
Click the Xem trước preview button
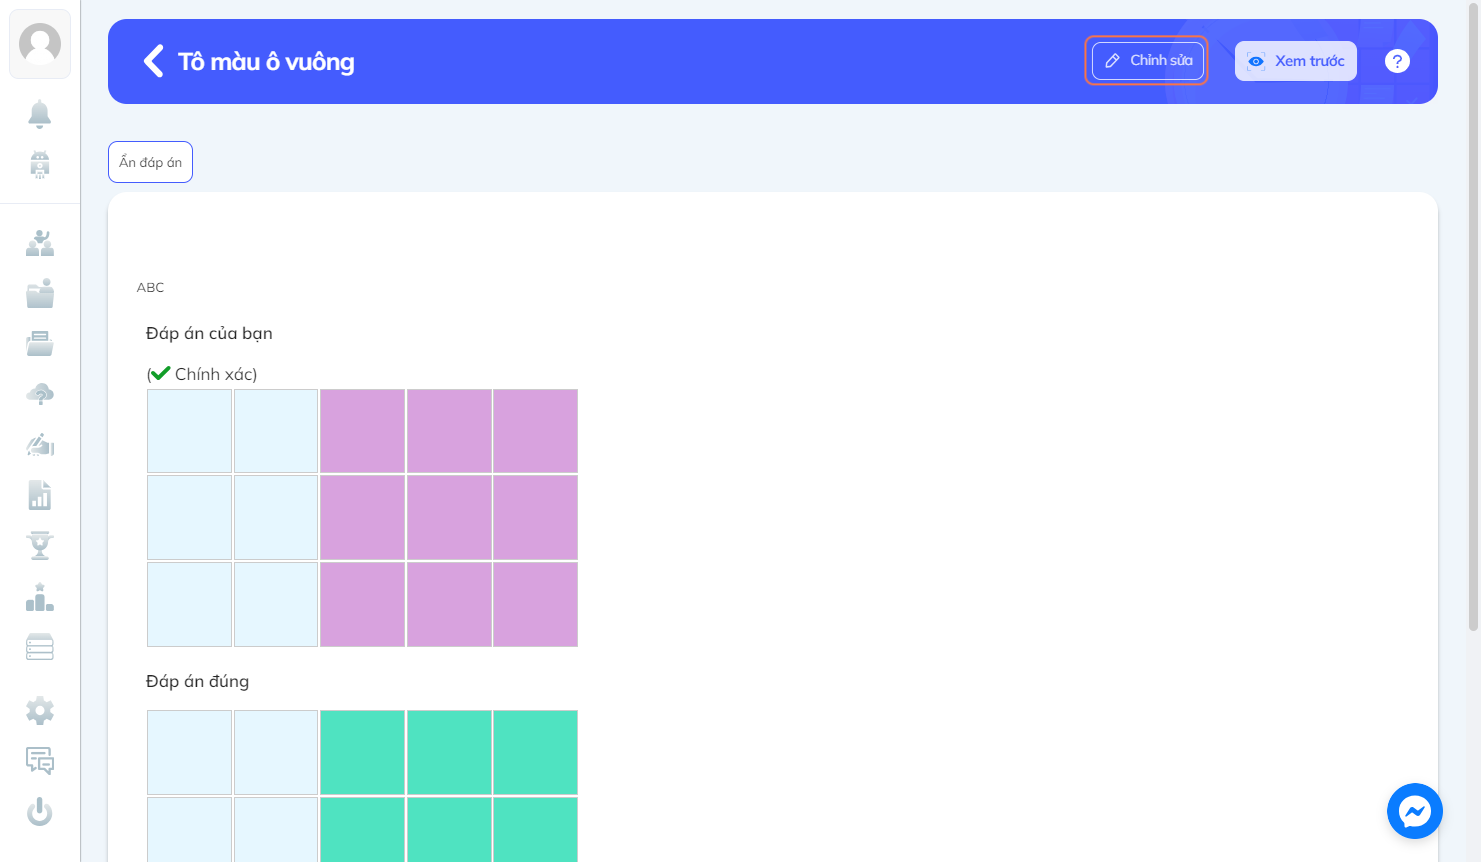pos(1296,61)
